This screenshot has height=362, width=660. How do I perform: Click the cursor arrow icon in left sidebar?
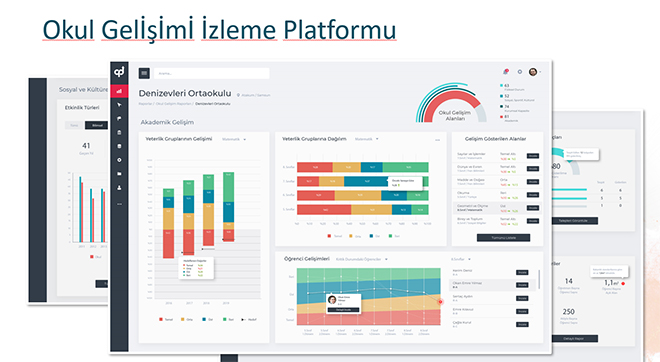(119, 105)
